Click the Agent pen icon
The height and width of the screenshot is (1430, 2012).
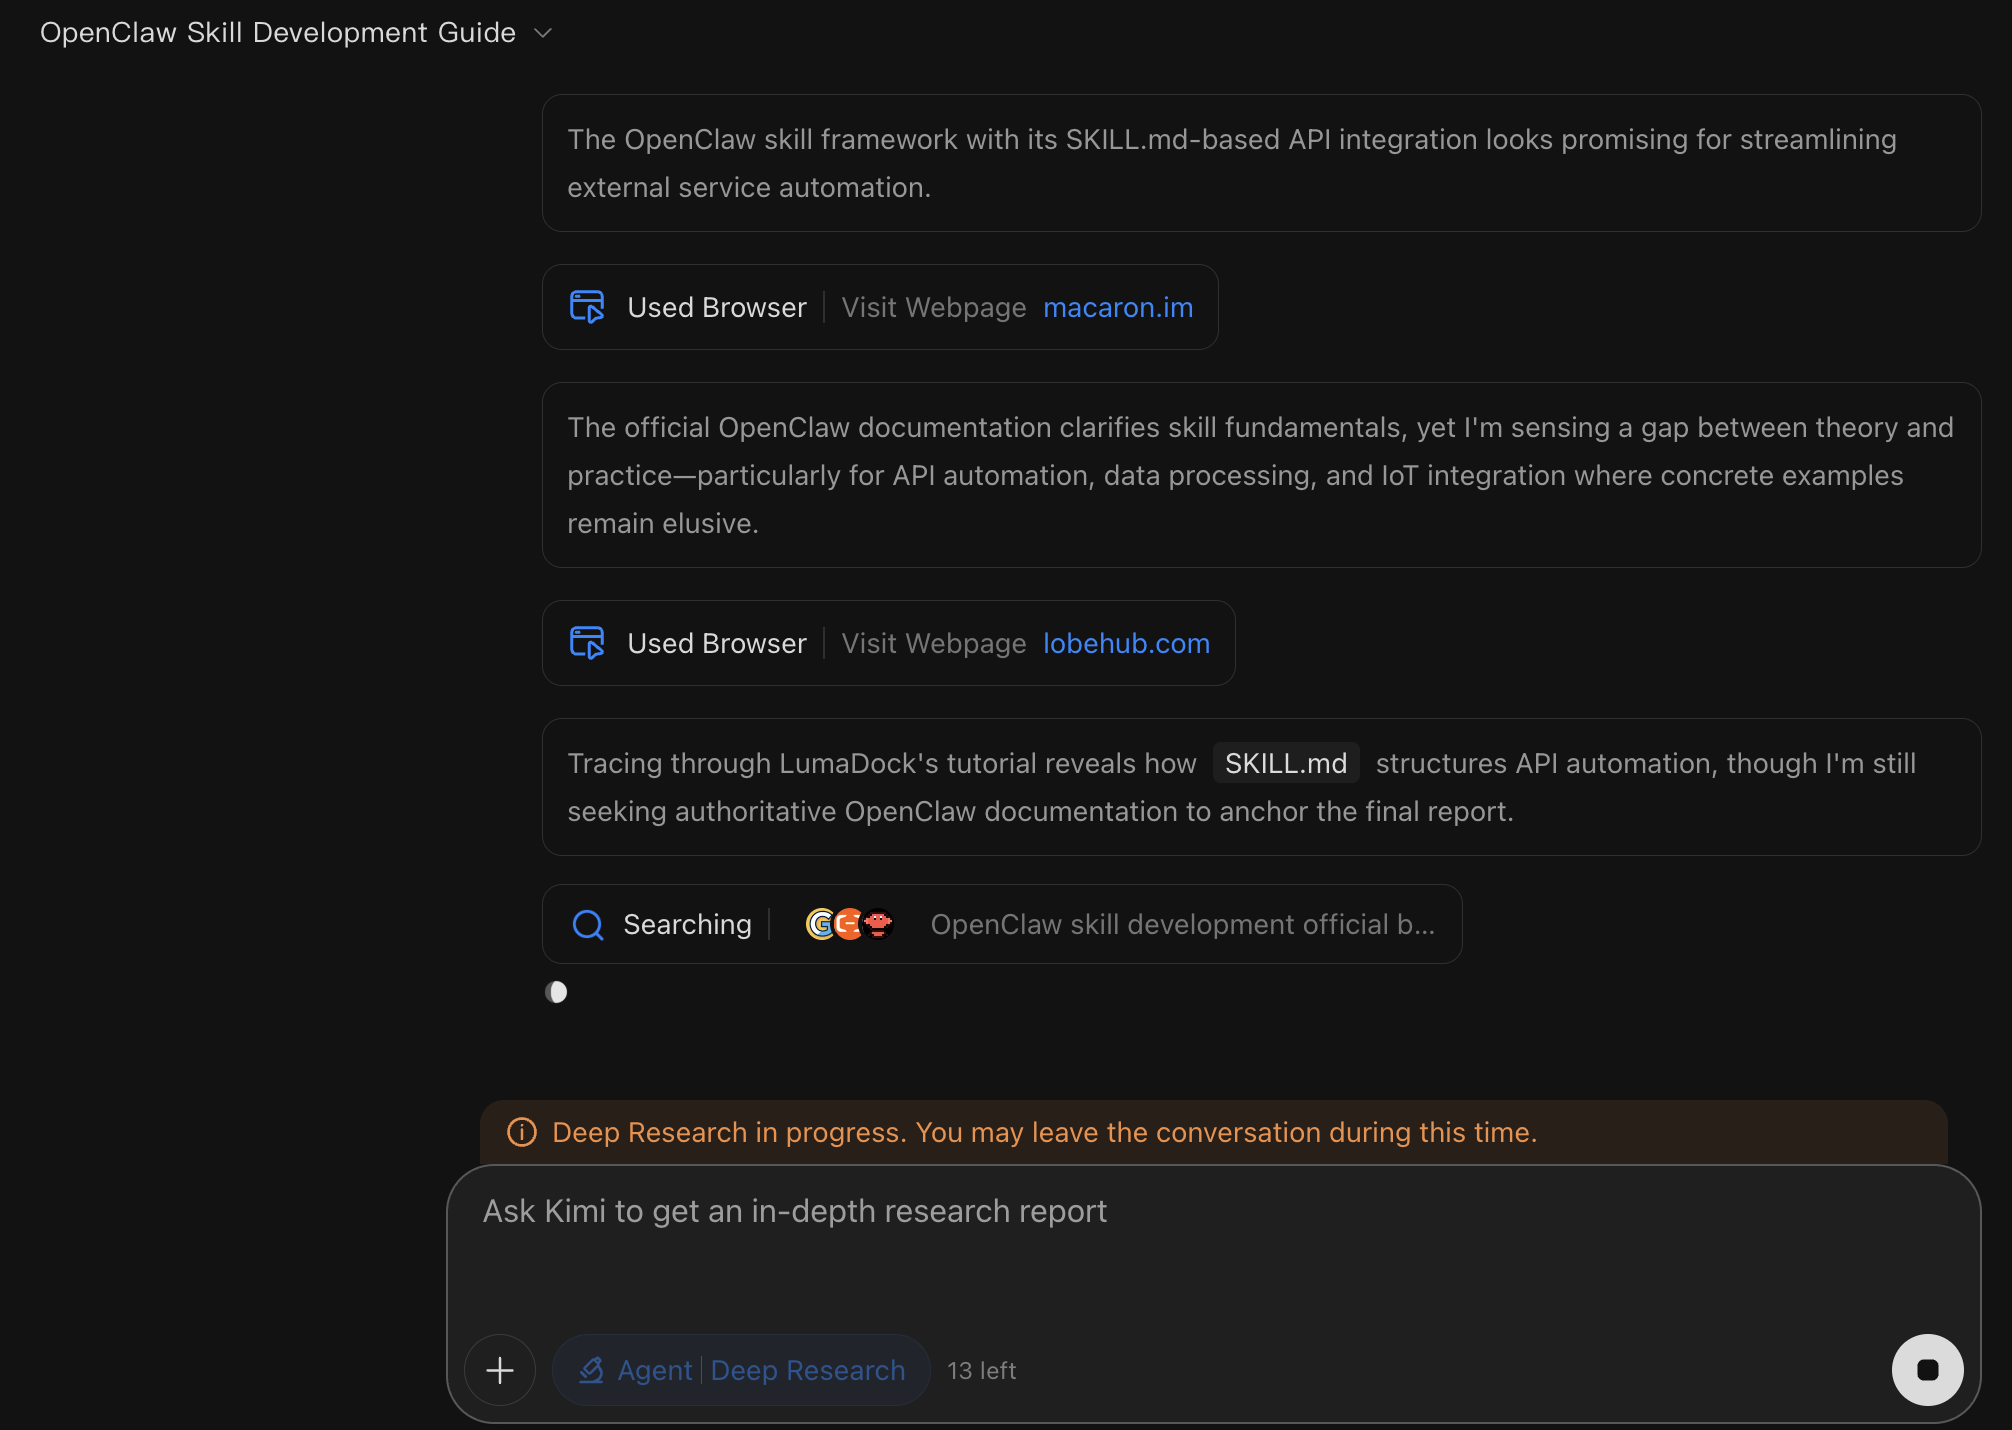(591, 1370)
